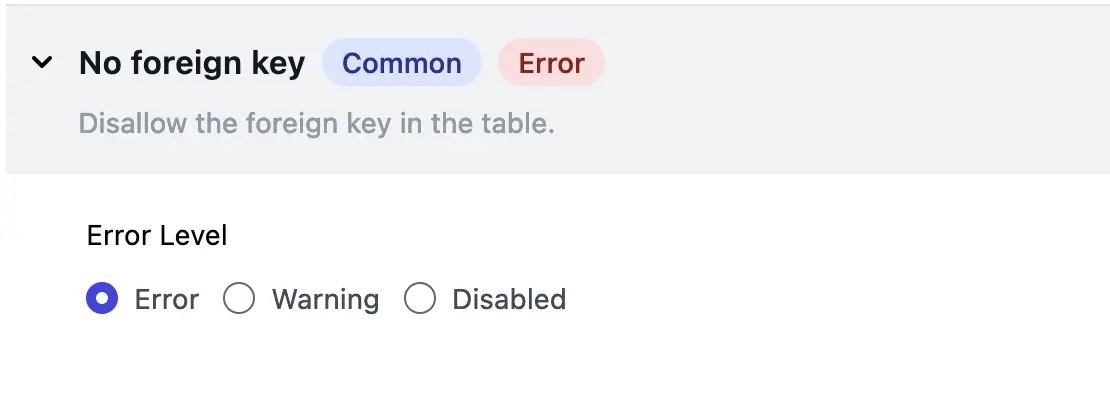Screen dimensions: 1110x414
Task: Collapse the No foreign key rule chevron
Action: point(42,63)
